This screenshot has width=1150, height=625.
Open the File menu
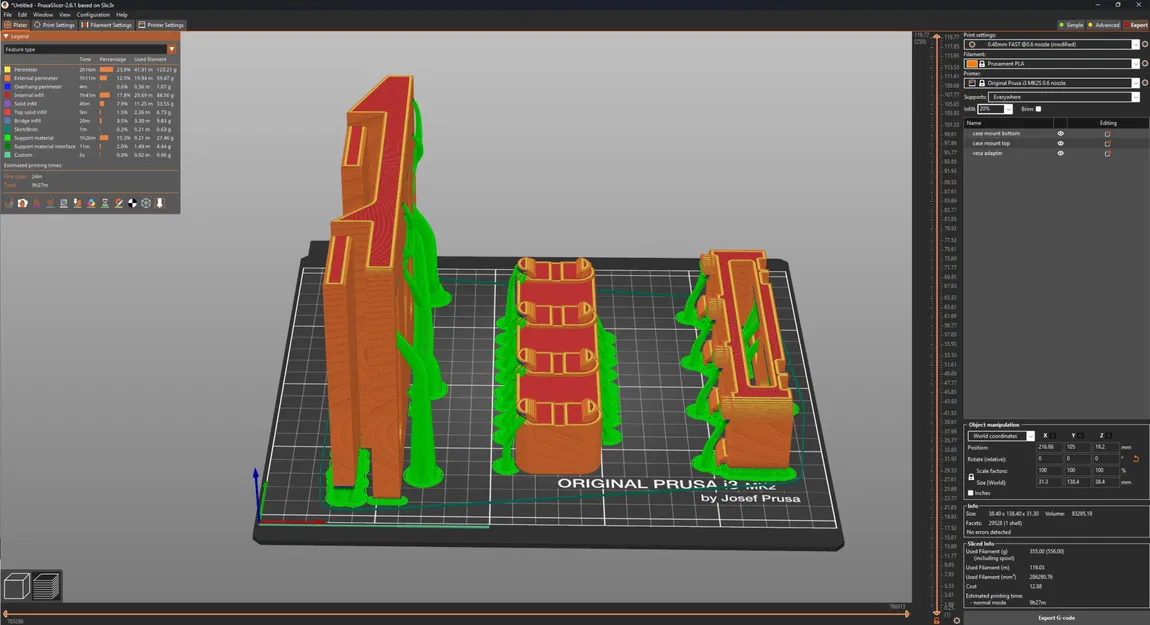(7, 15)
